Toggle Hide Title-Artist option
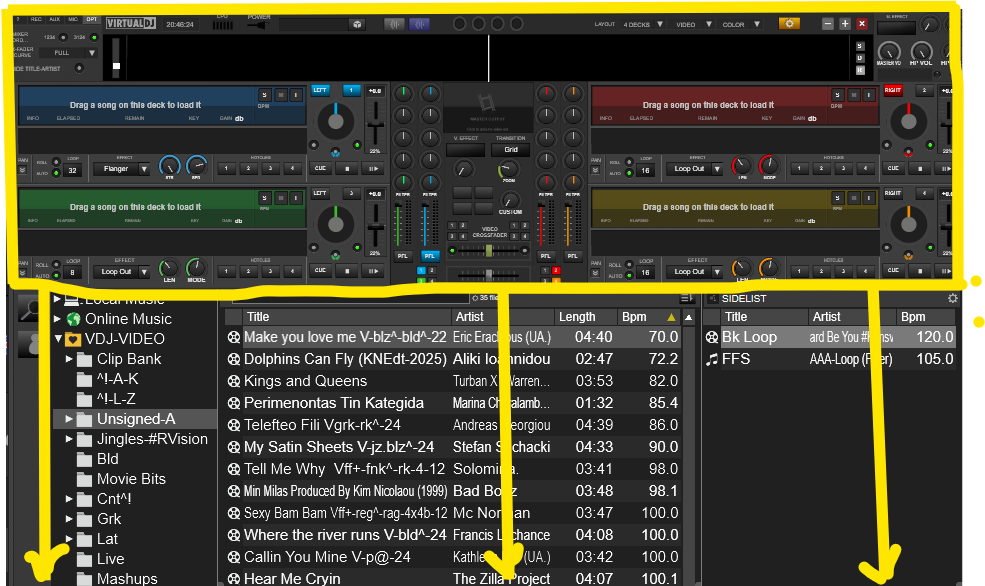This screenshot has height=586, width=985. 79,68
